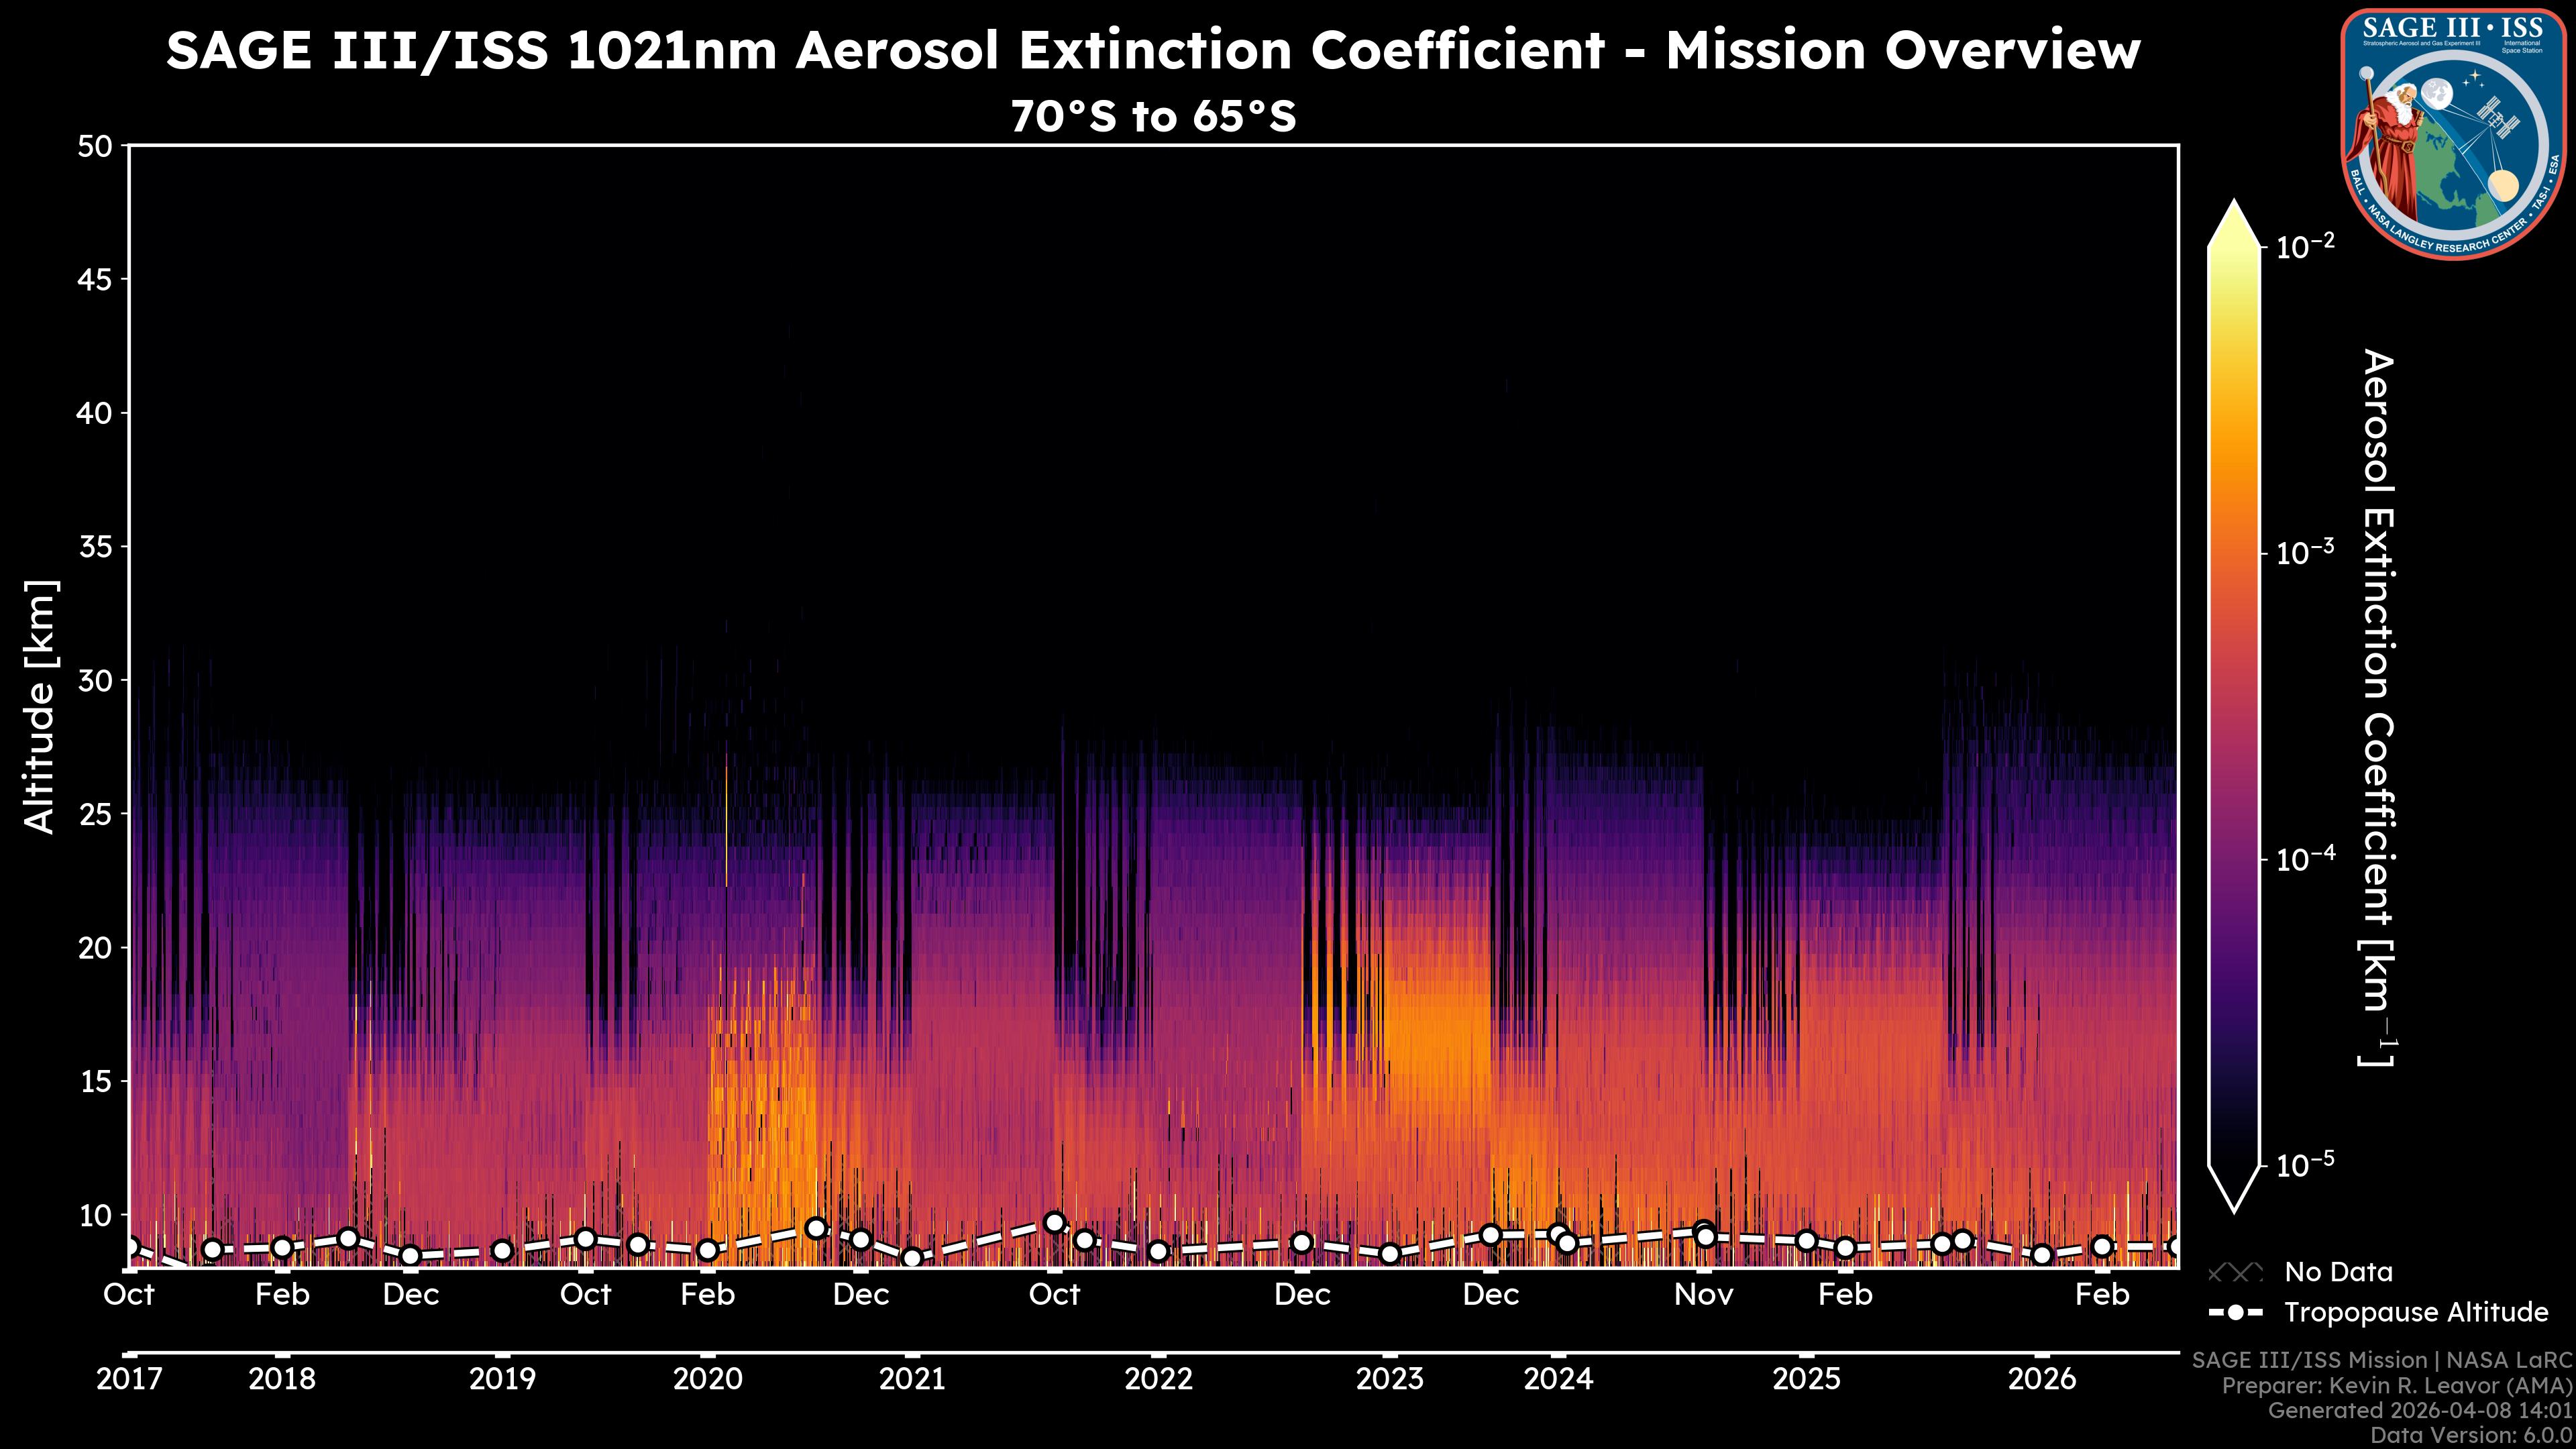Click the Tropopause Altitude legend marker
The height and width of the screenshot is (1449, 2576).
pos(2235,1312)
